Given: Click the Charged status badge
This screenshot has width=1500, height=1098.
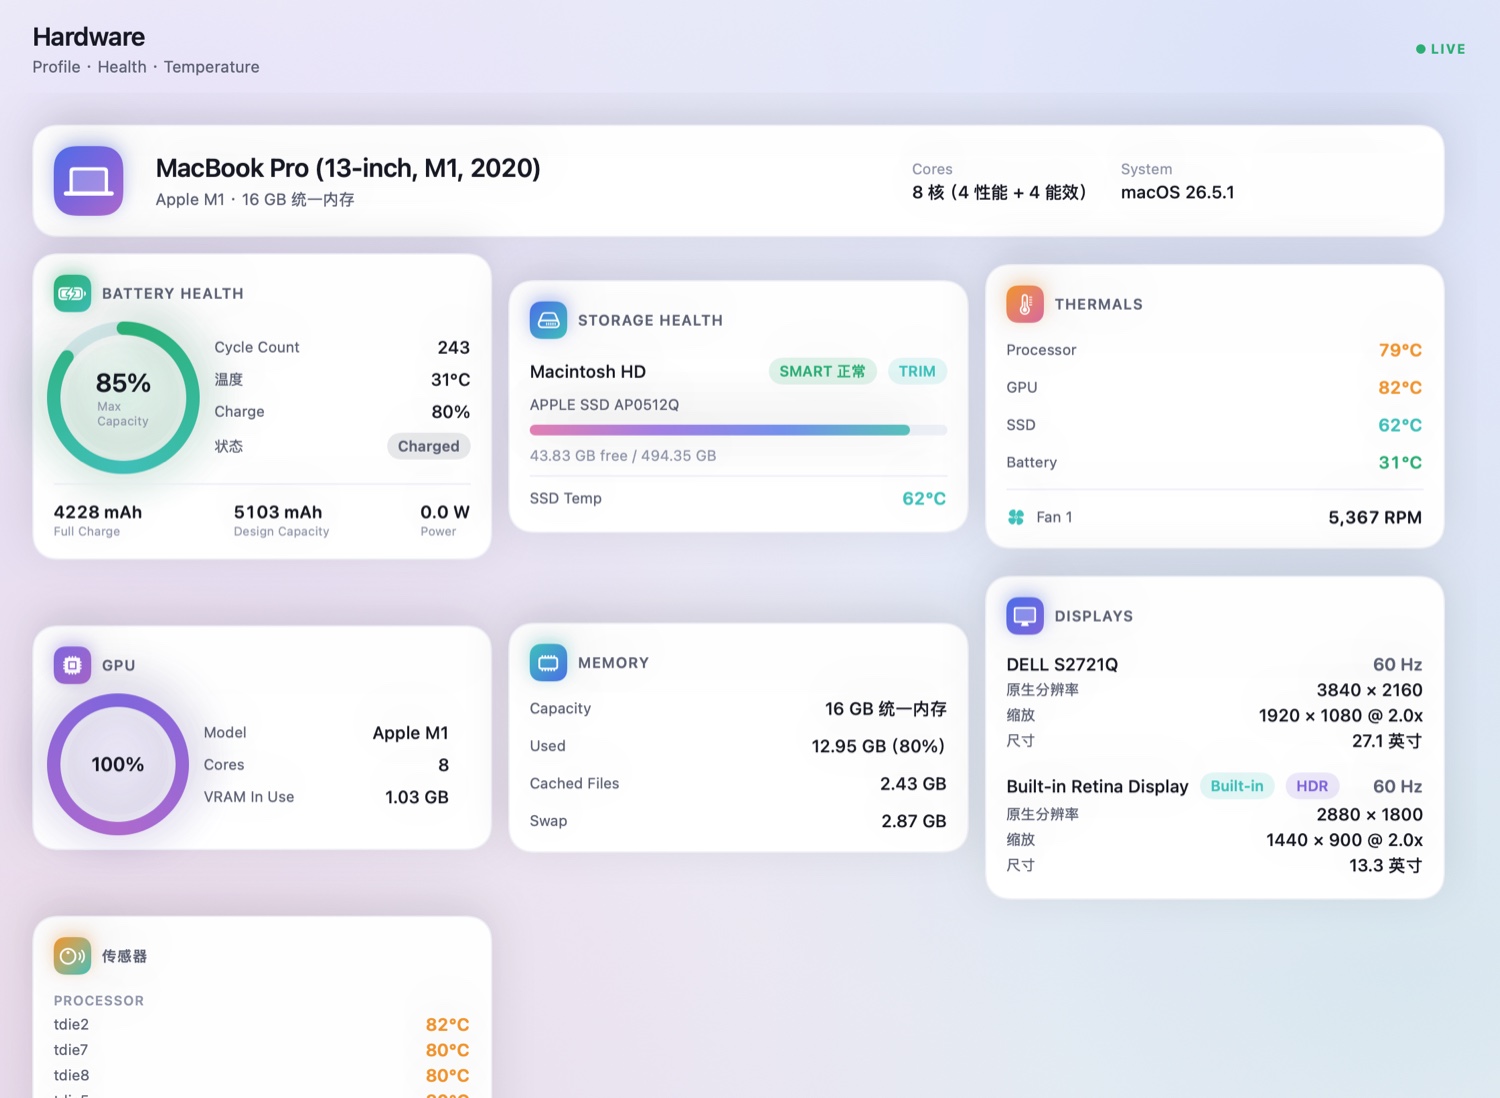Looking at the screenshot, I should 428,446.
